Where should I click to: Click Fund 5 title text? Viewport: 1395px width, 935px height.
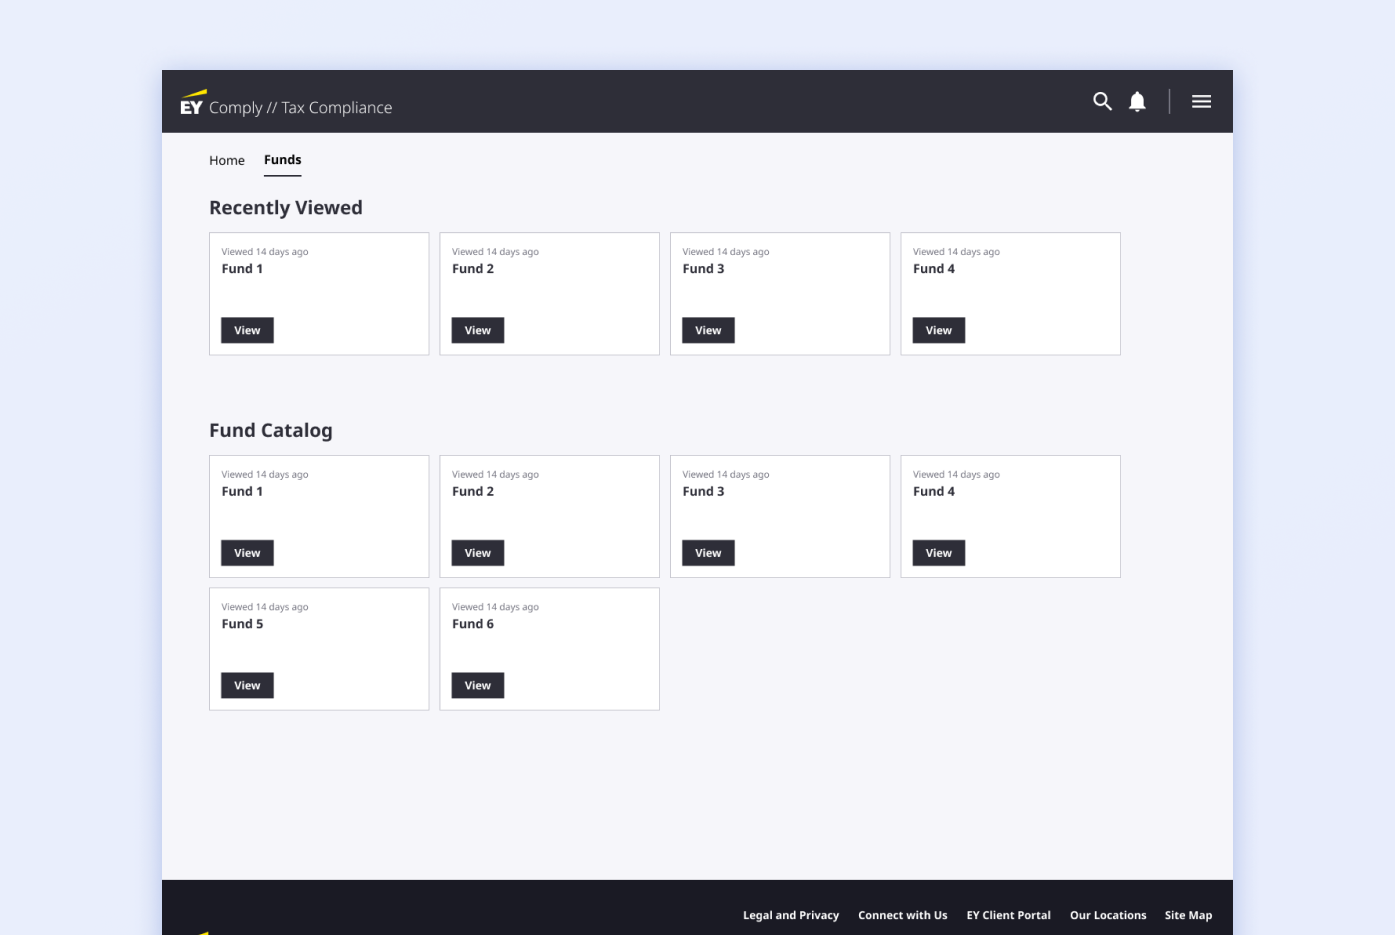tap(242, 624)
